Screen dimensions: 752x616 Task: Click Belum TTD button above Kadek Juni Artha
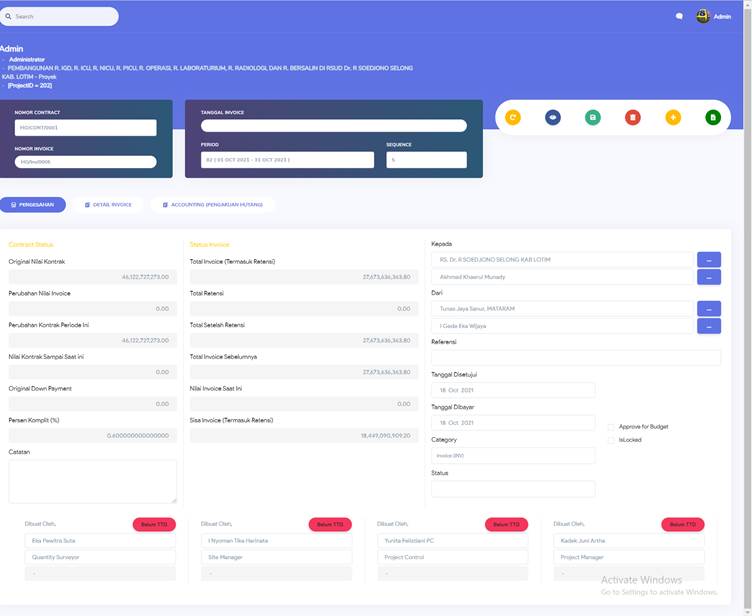pos(682,524)
